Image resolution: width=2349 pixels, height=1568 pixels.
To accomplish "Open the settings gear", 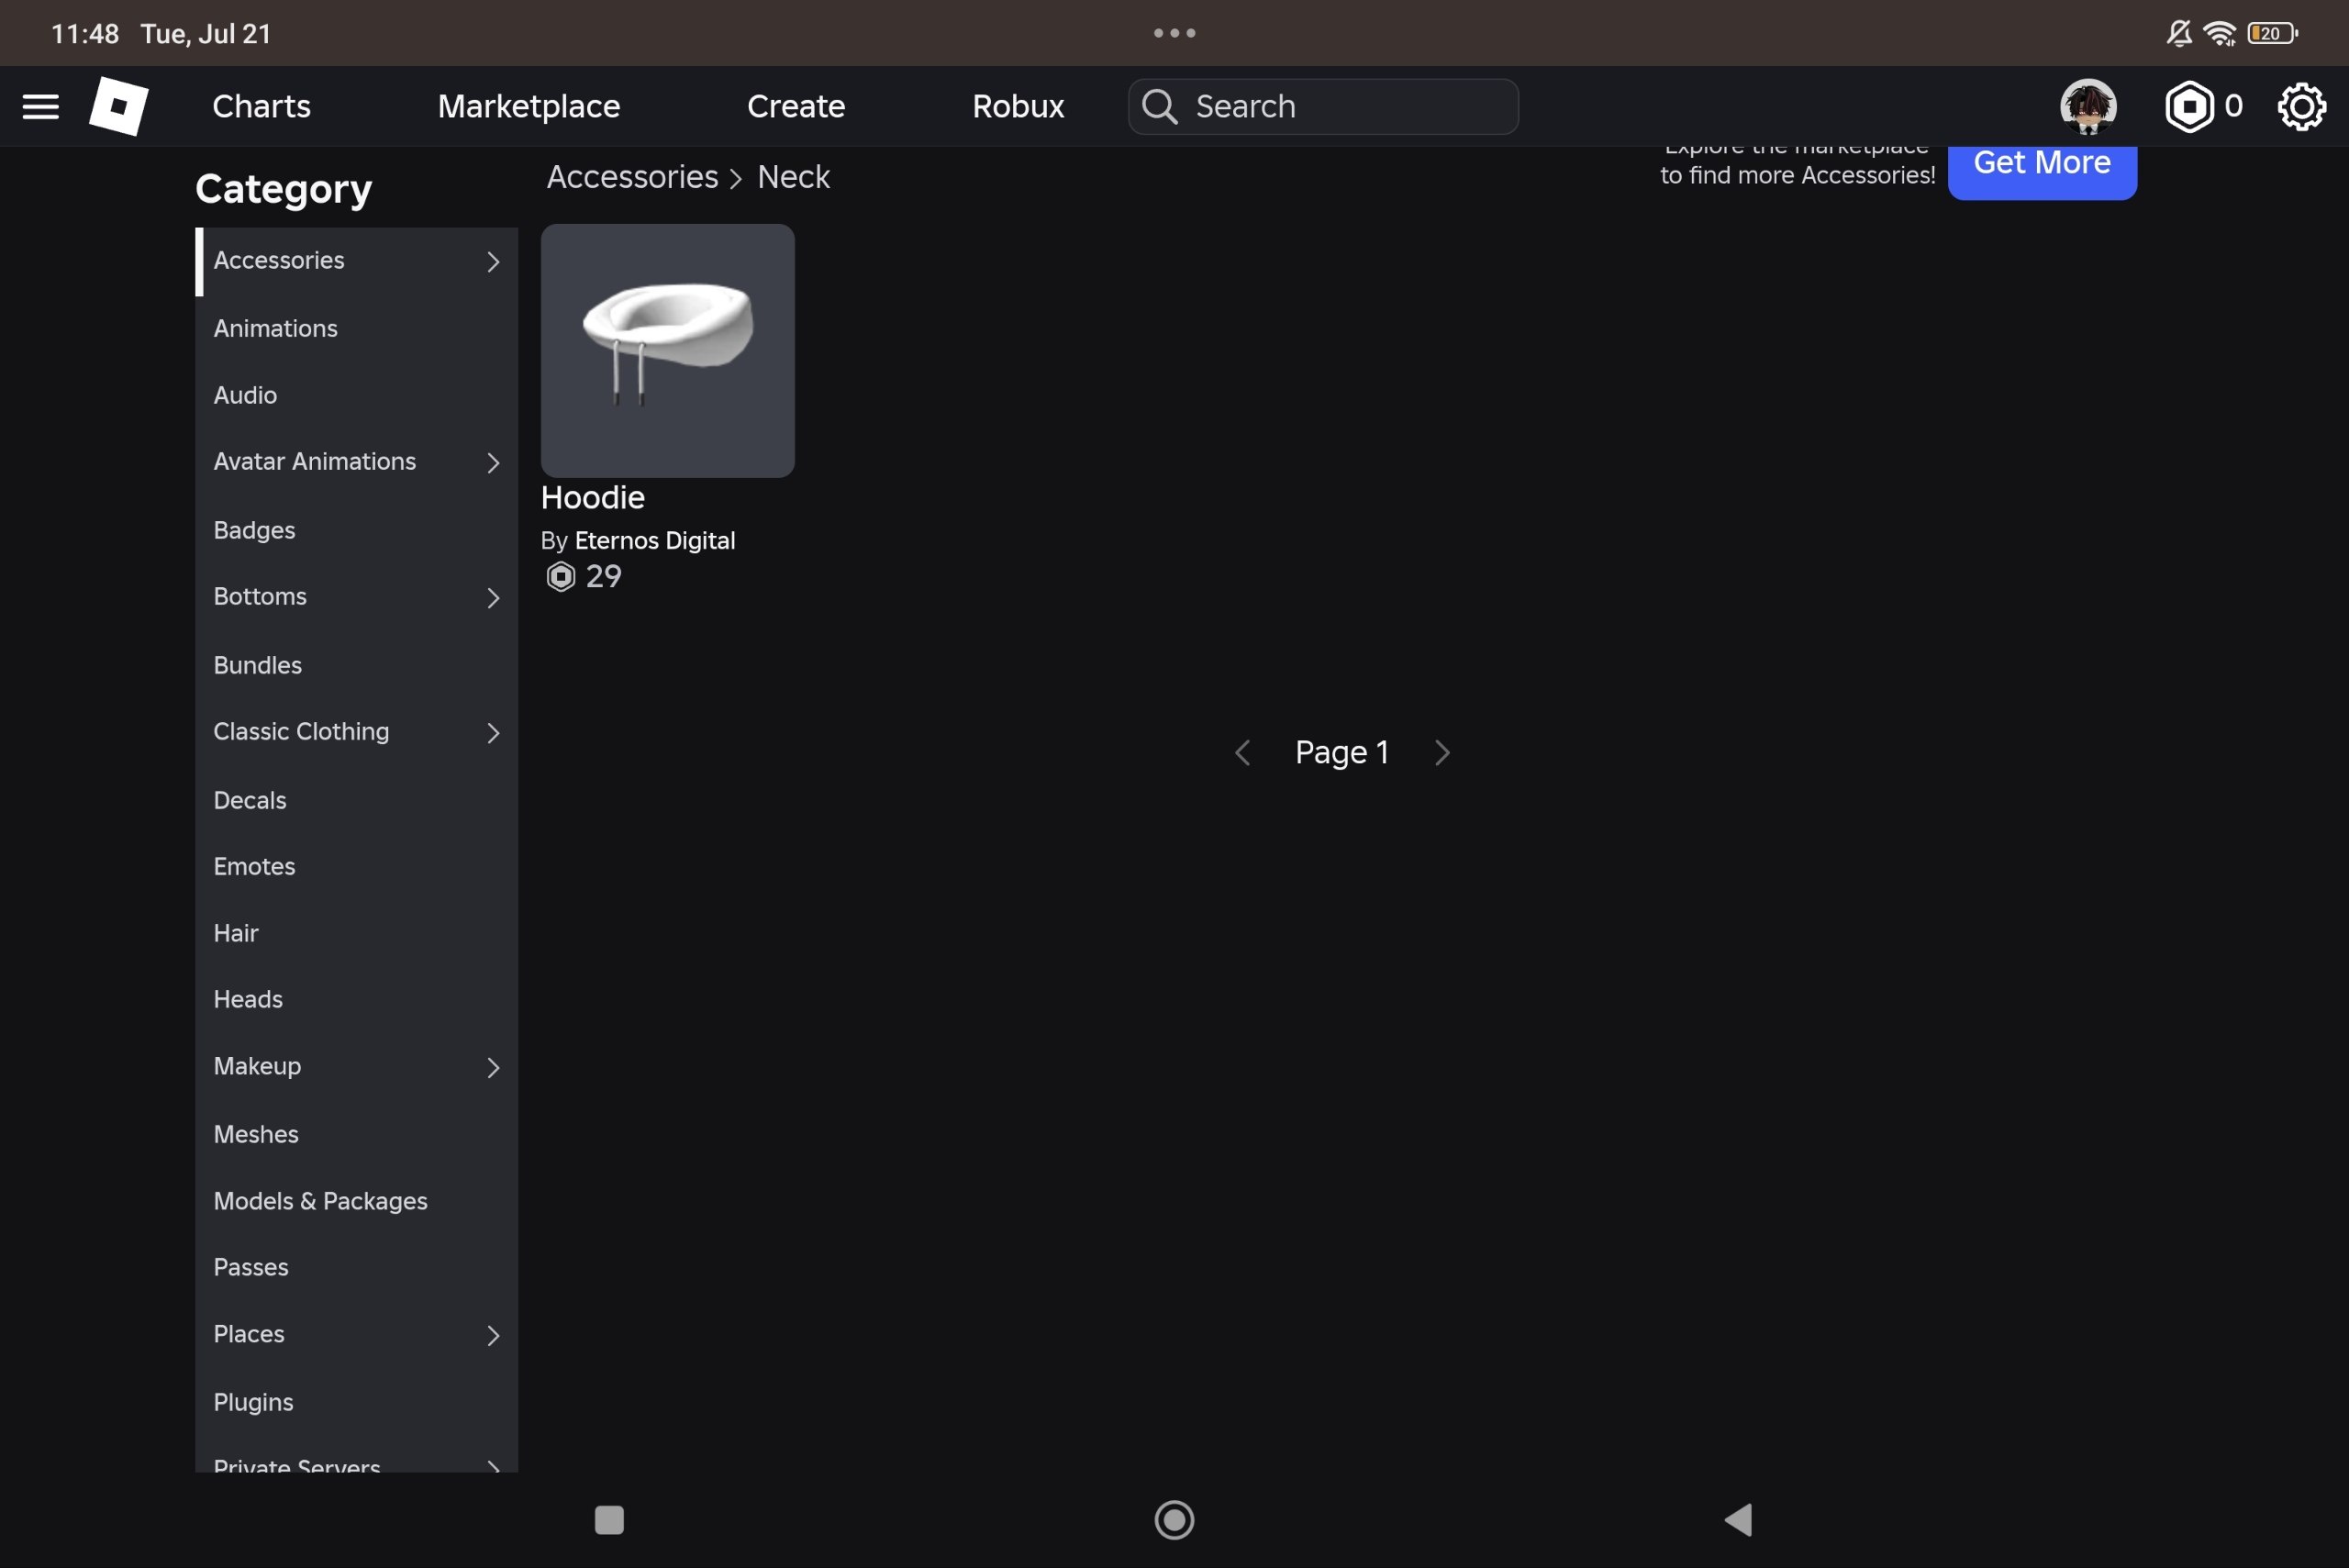I will coord(2301,106).
